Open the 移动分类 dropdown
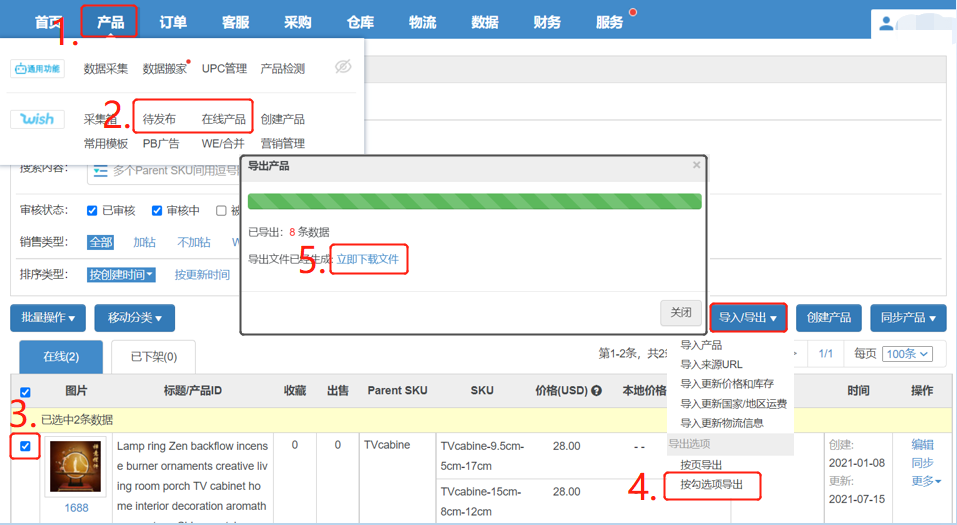 pyautogui.click(x=135, y=317)
